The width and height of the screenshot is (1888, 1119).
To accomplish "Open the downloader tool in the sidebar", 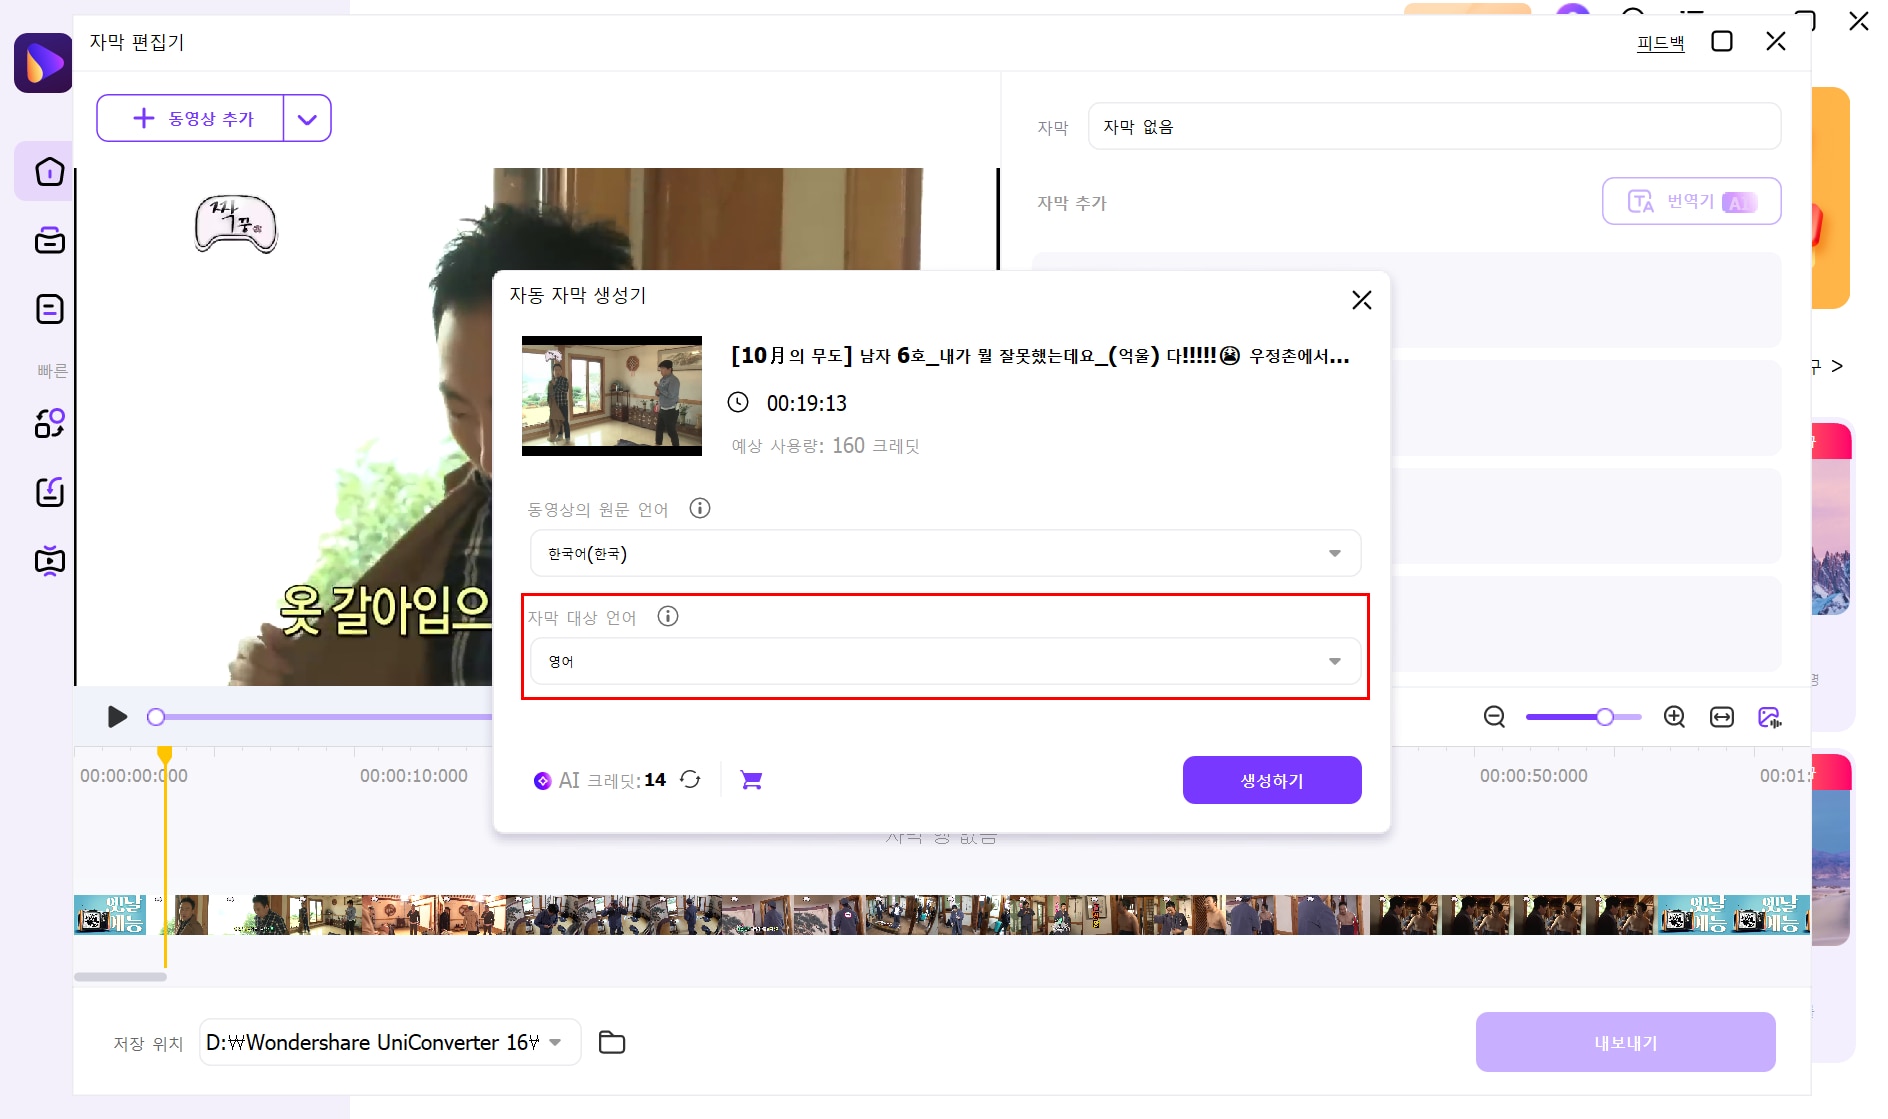I will coord(49,492).
